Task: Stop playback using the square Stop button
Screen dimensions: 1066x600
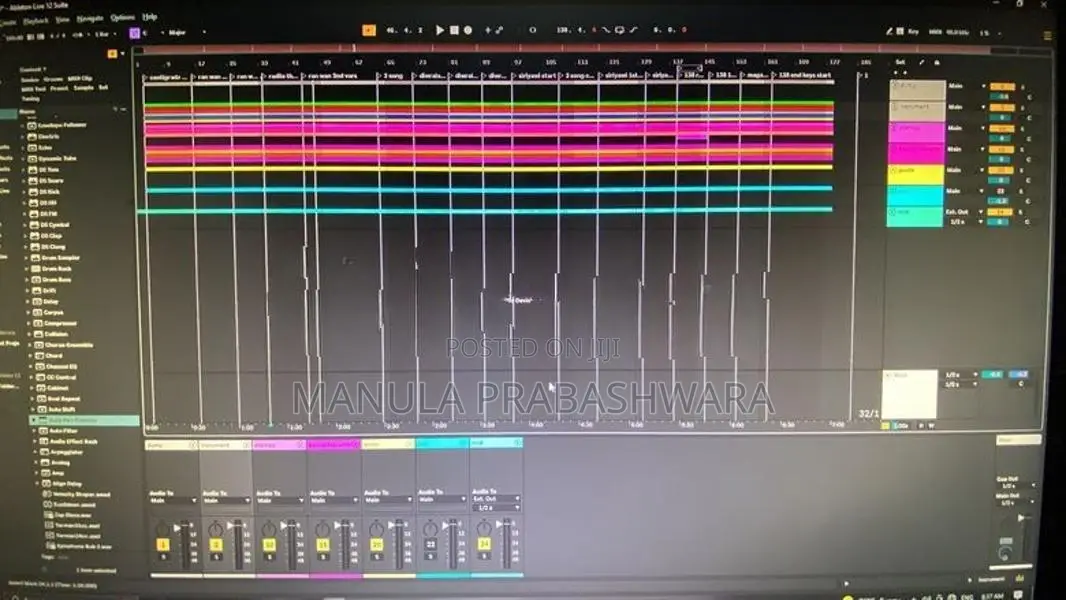Action: [x=454, y=30]
